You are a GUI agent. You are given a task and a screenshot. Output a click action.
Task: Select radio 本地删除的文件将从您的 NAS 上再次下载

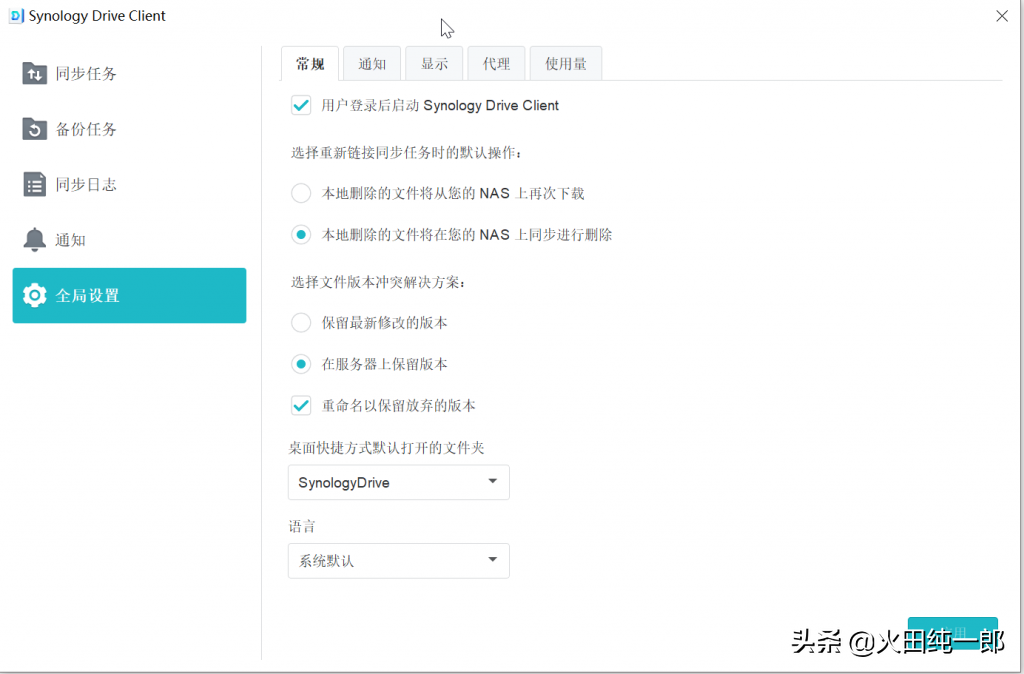[301, 193]
